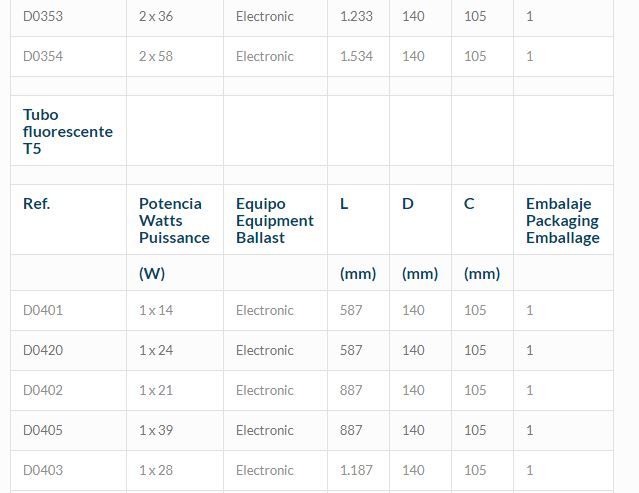Screen dimensions: 639x493
Task: Select the "Equipo Equipment Ballast" column header
Action: tap(274, 220)
